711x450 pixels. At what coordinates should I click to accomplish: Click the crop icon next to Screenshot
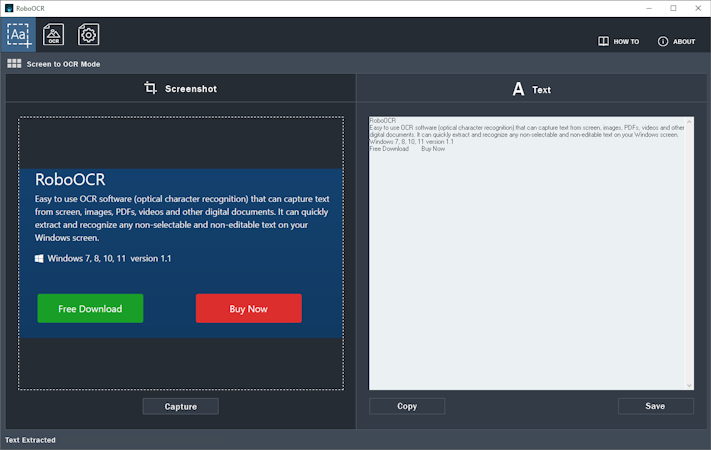151,88
